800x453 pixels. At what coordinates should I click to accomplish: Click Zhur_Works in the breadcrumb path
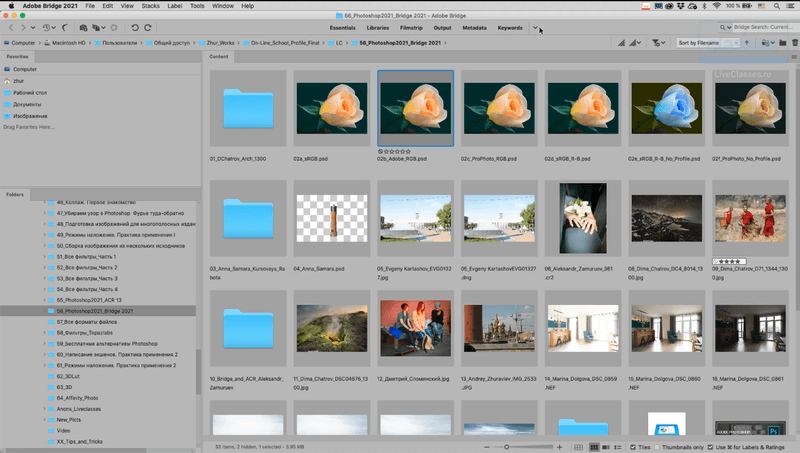(x=220, y=43)
